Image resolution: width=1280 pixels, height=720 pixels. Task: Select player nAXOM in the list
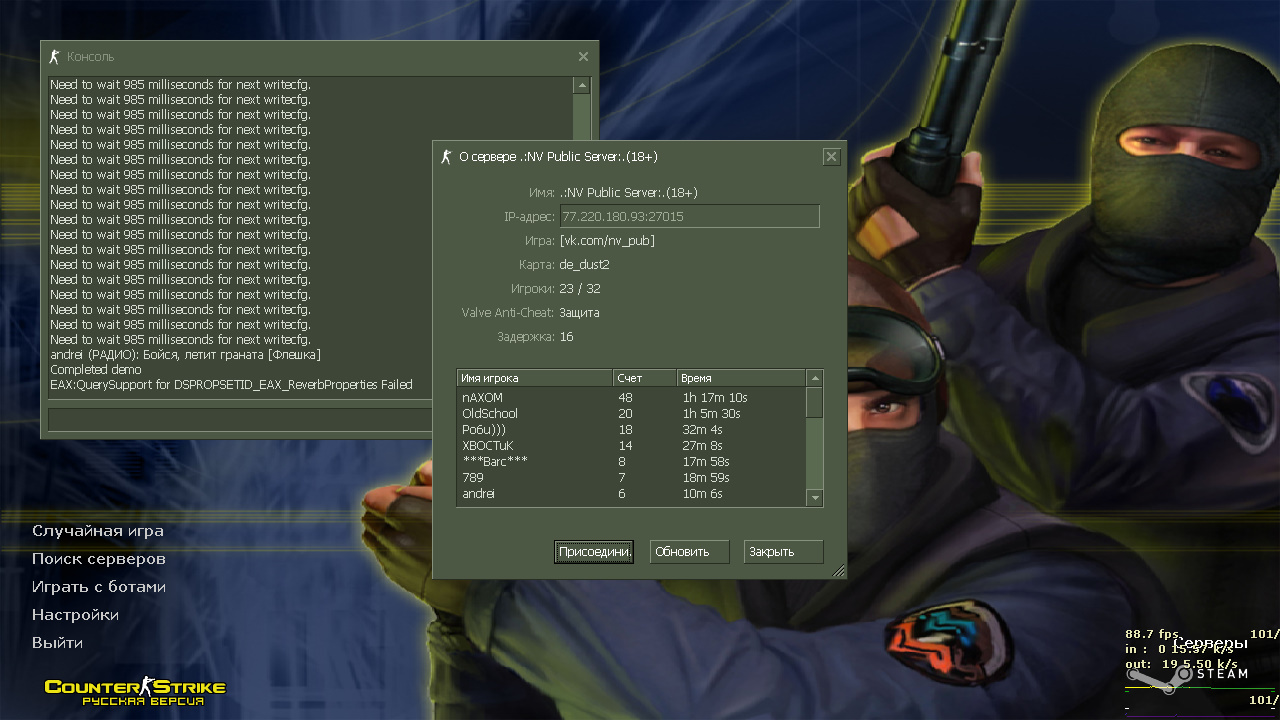(631, 398)
